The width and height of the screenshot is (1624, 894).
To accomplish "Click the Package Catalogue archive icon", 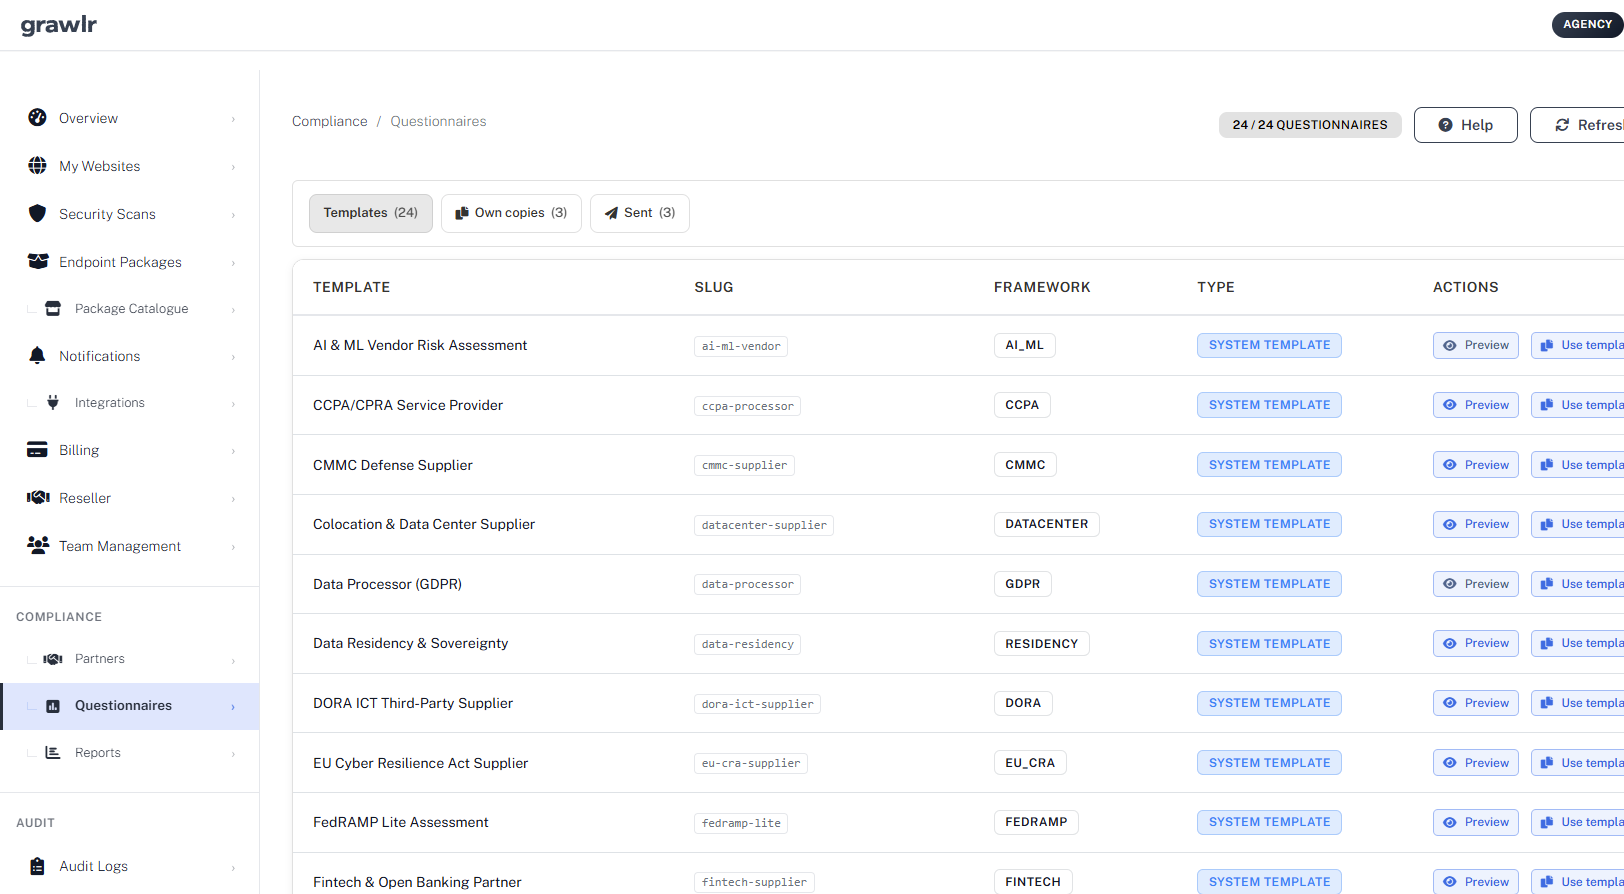I will coord(54,308).
